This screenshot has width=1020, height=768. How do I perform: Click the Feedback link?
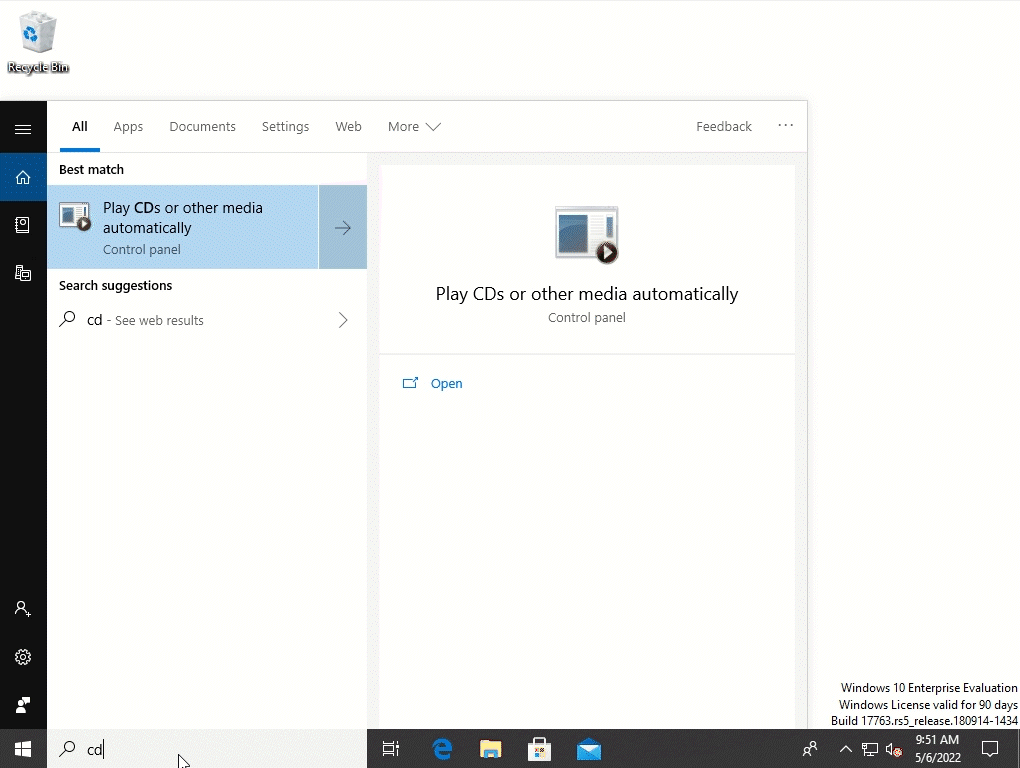[x=723, y=127]
